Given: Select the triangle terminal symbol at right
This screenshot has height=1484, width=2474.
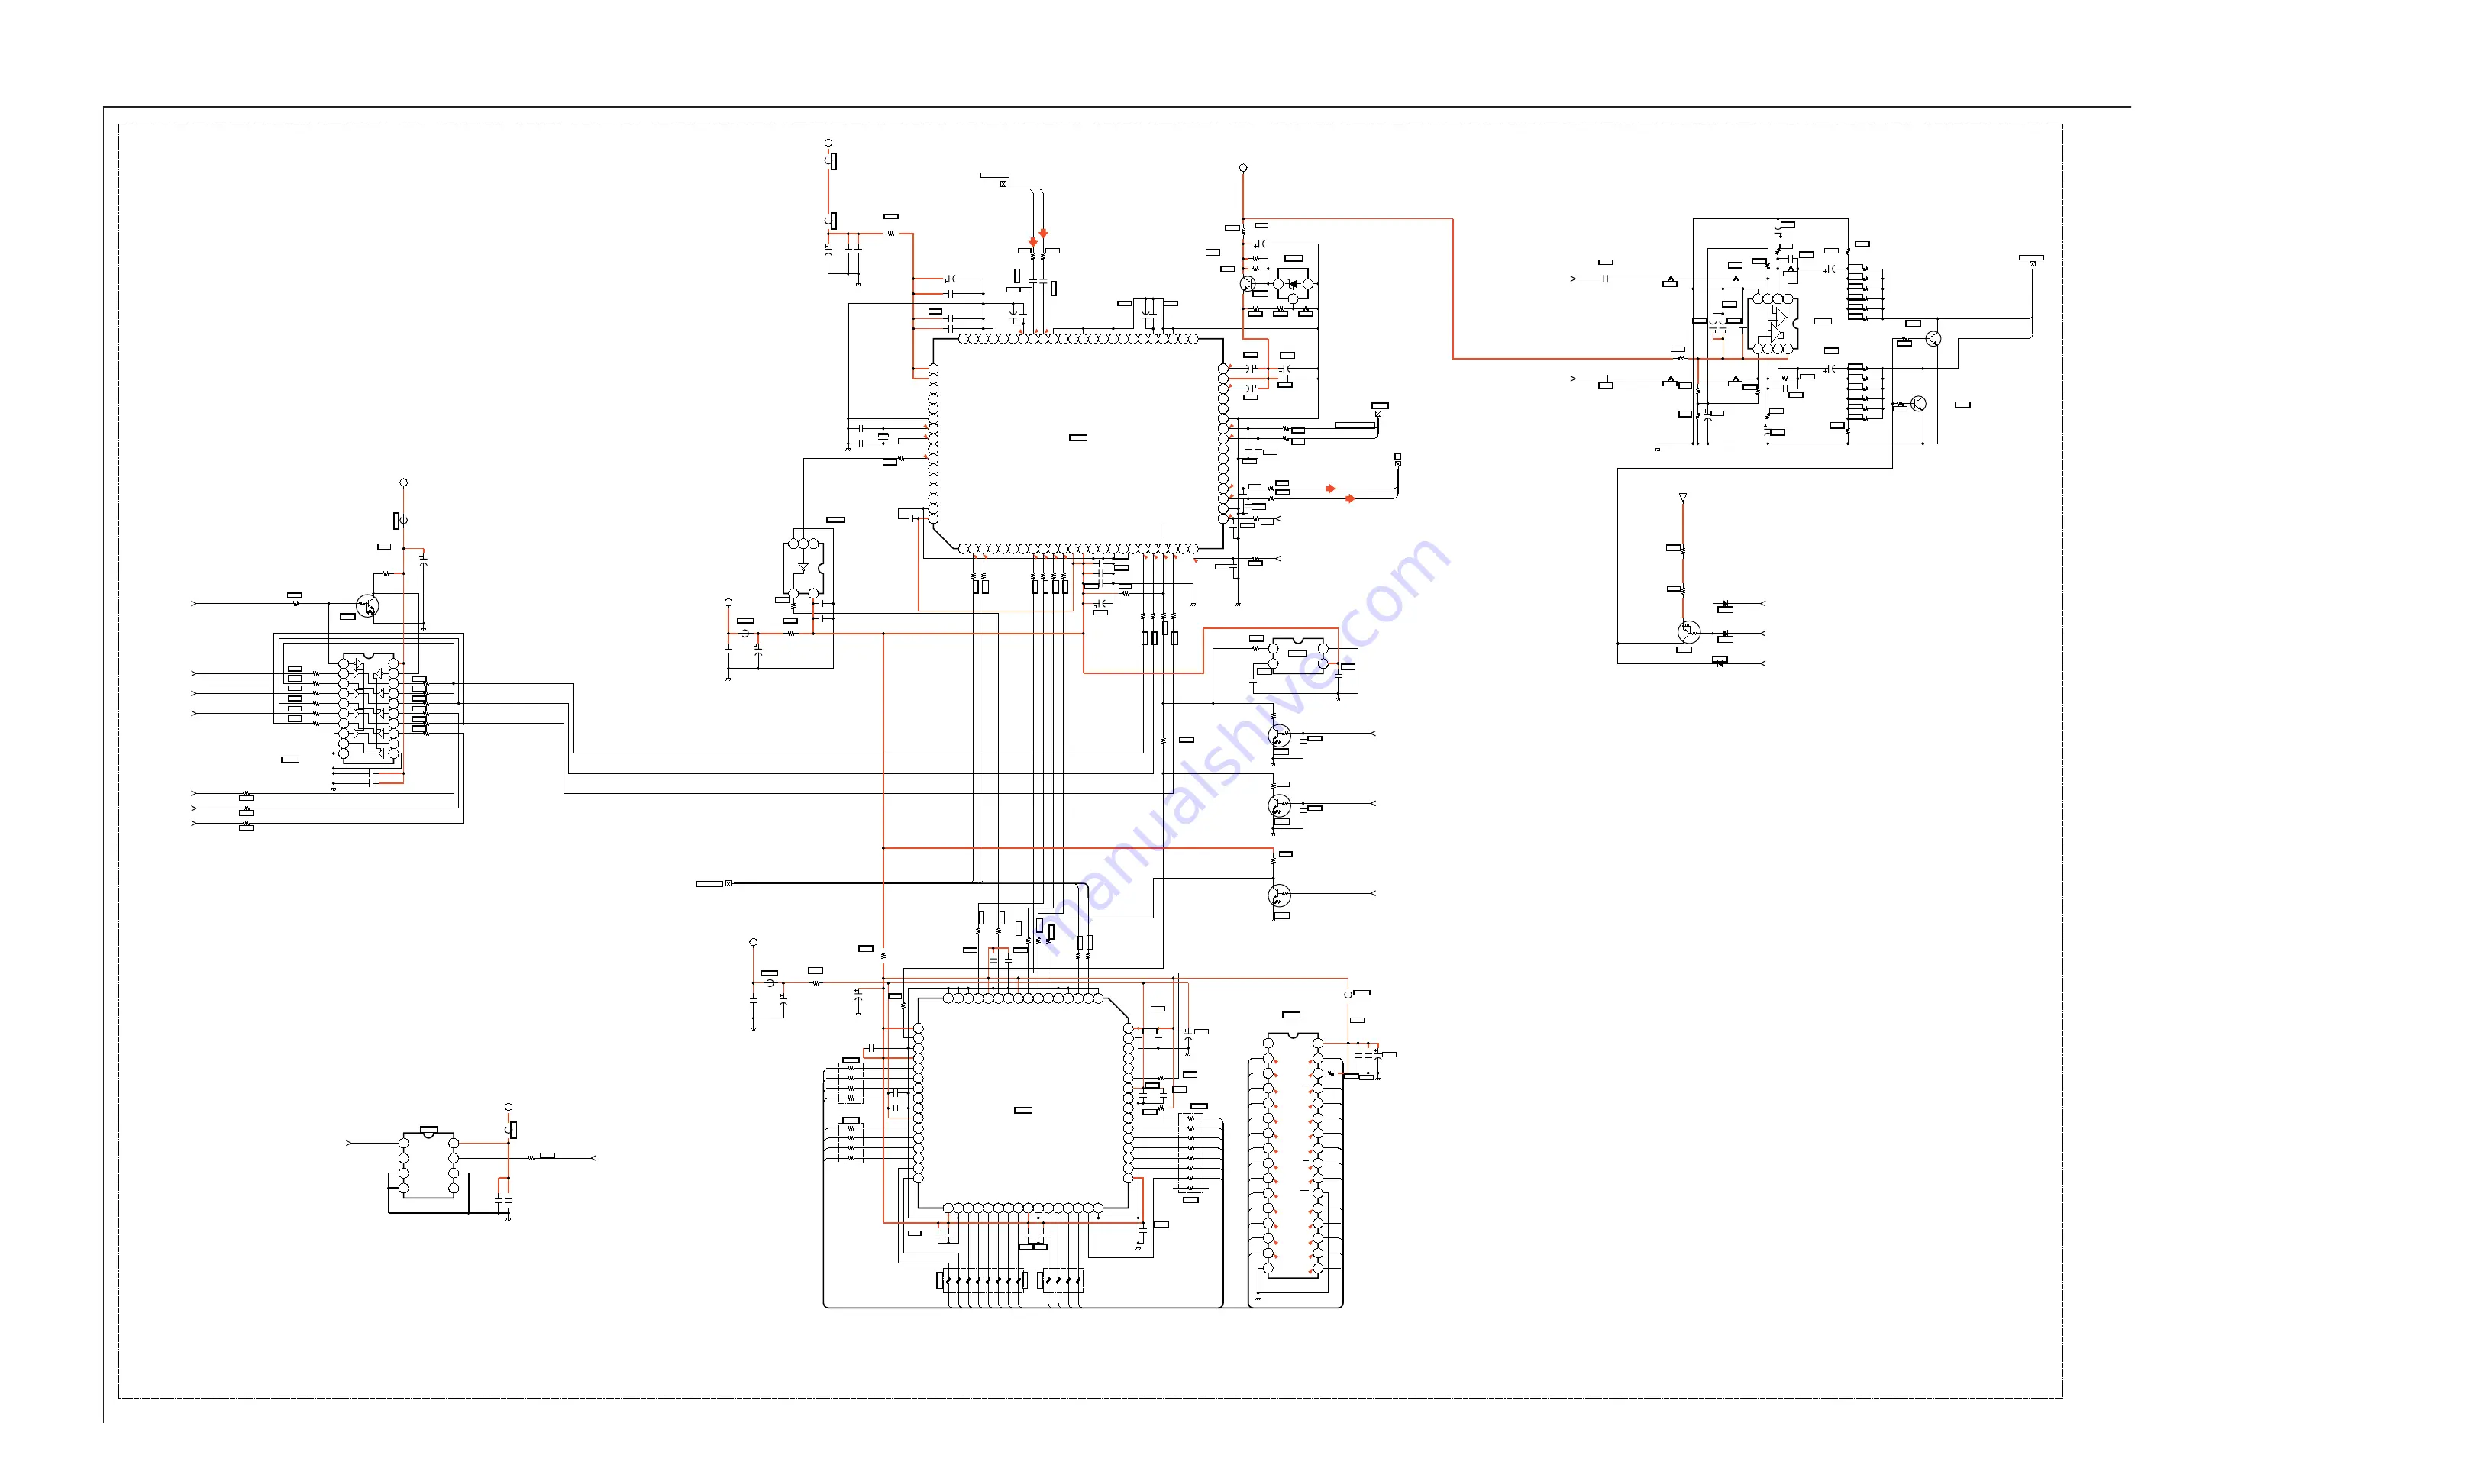Looking at the screenshot, I should [x=1683, y=497].
